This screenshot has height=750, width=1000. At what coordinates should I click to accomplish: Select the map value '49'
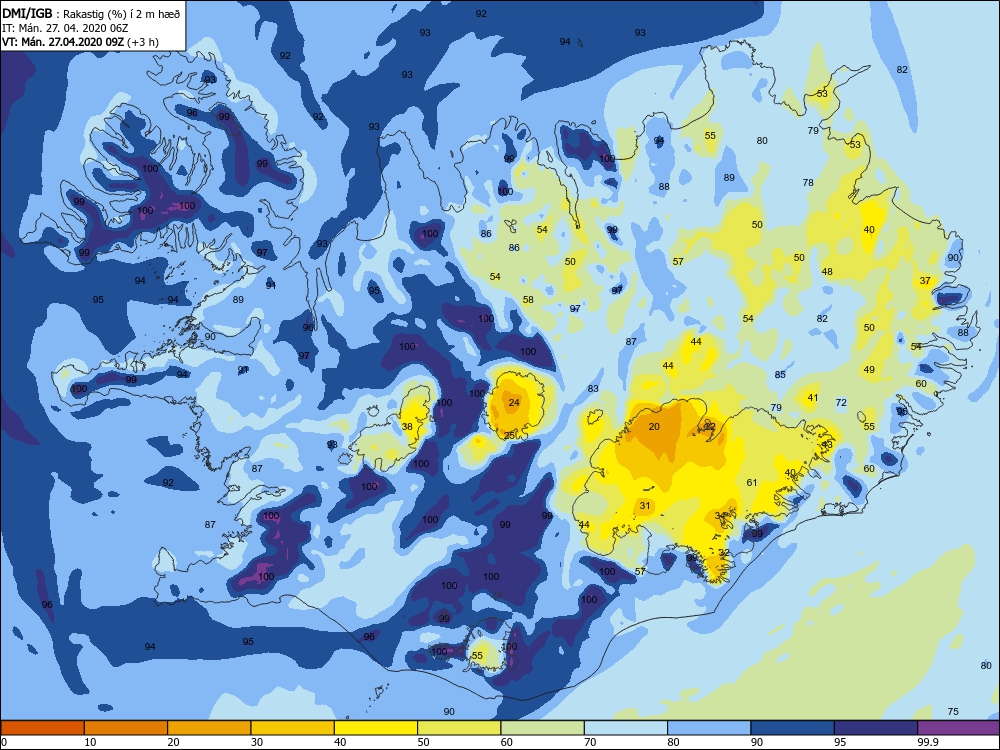(869, 369)
